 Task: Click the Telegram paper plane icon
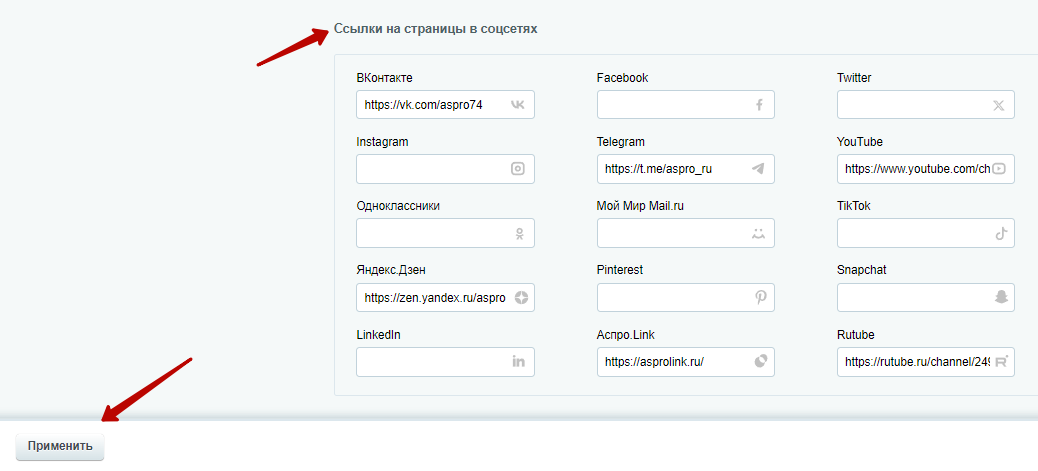pos(759,169)
